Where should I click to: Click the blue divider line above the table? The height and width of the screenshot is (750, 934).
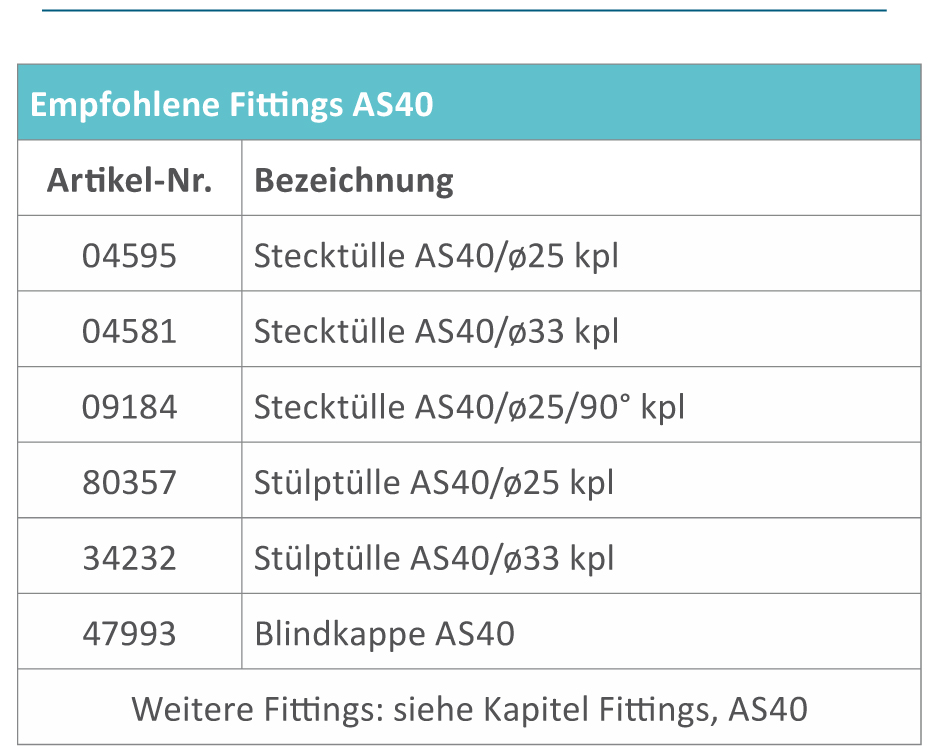(x=464, y=10)
